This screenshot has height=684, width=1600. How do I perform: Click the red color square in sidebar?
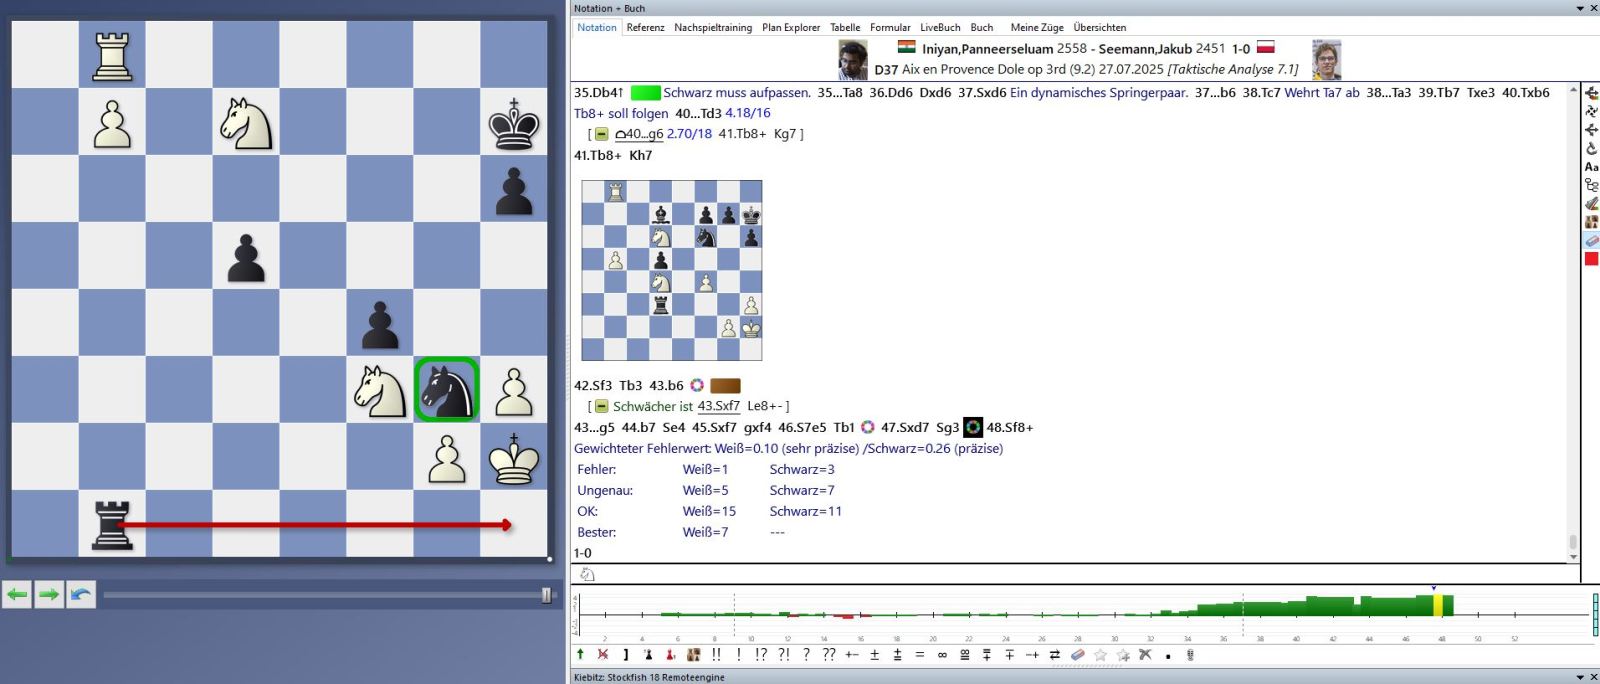point(1591,259)
